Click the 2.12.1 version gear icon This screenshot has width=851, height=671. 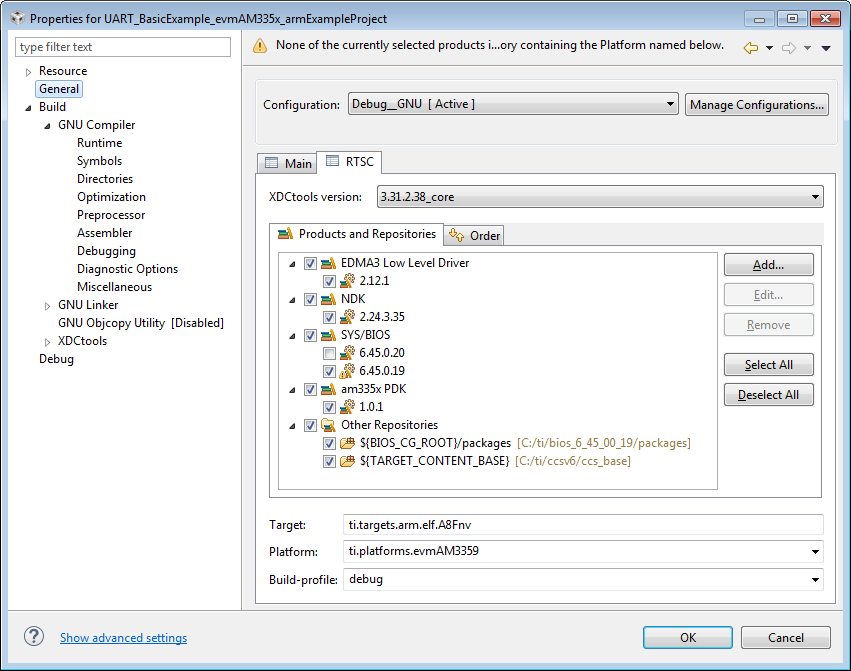(x=347, y=281)
